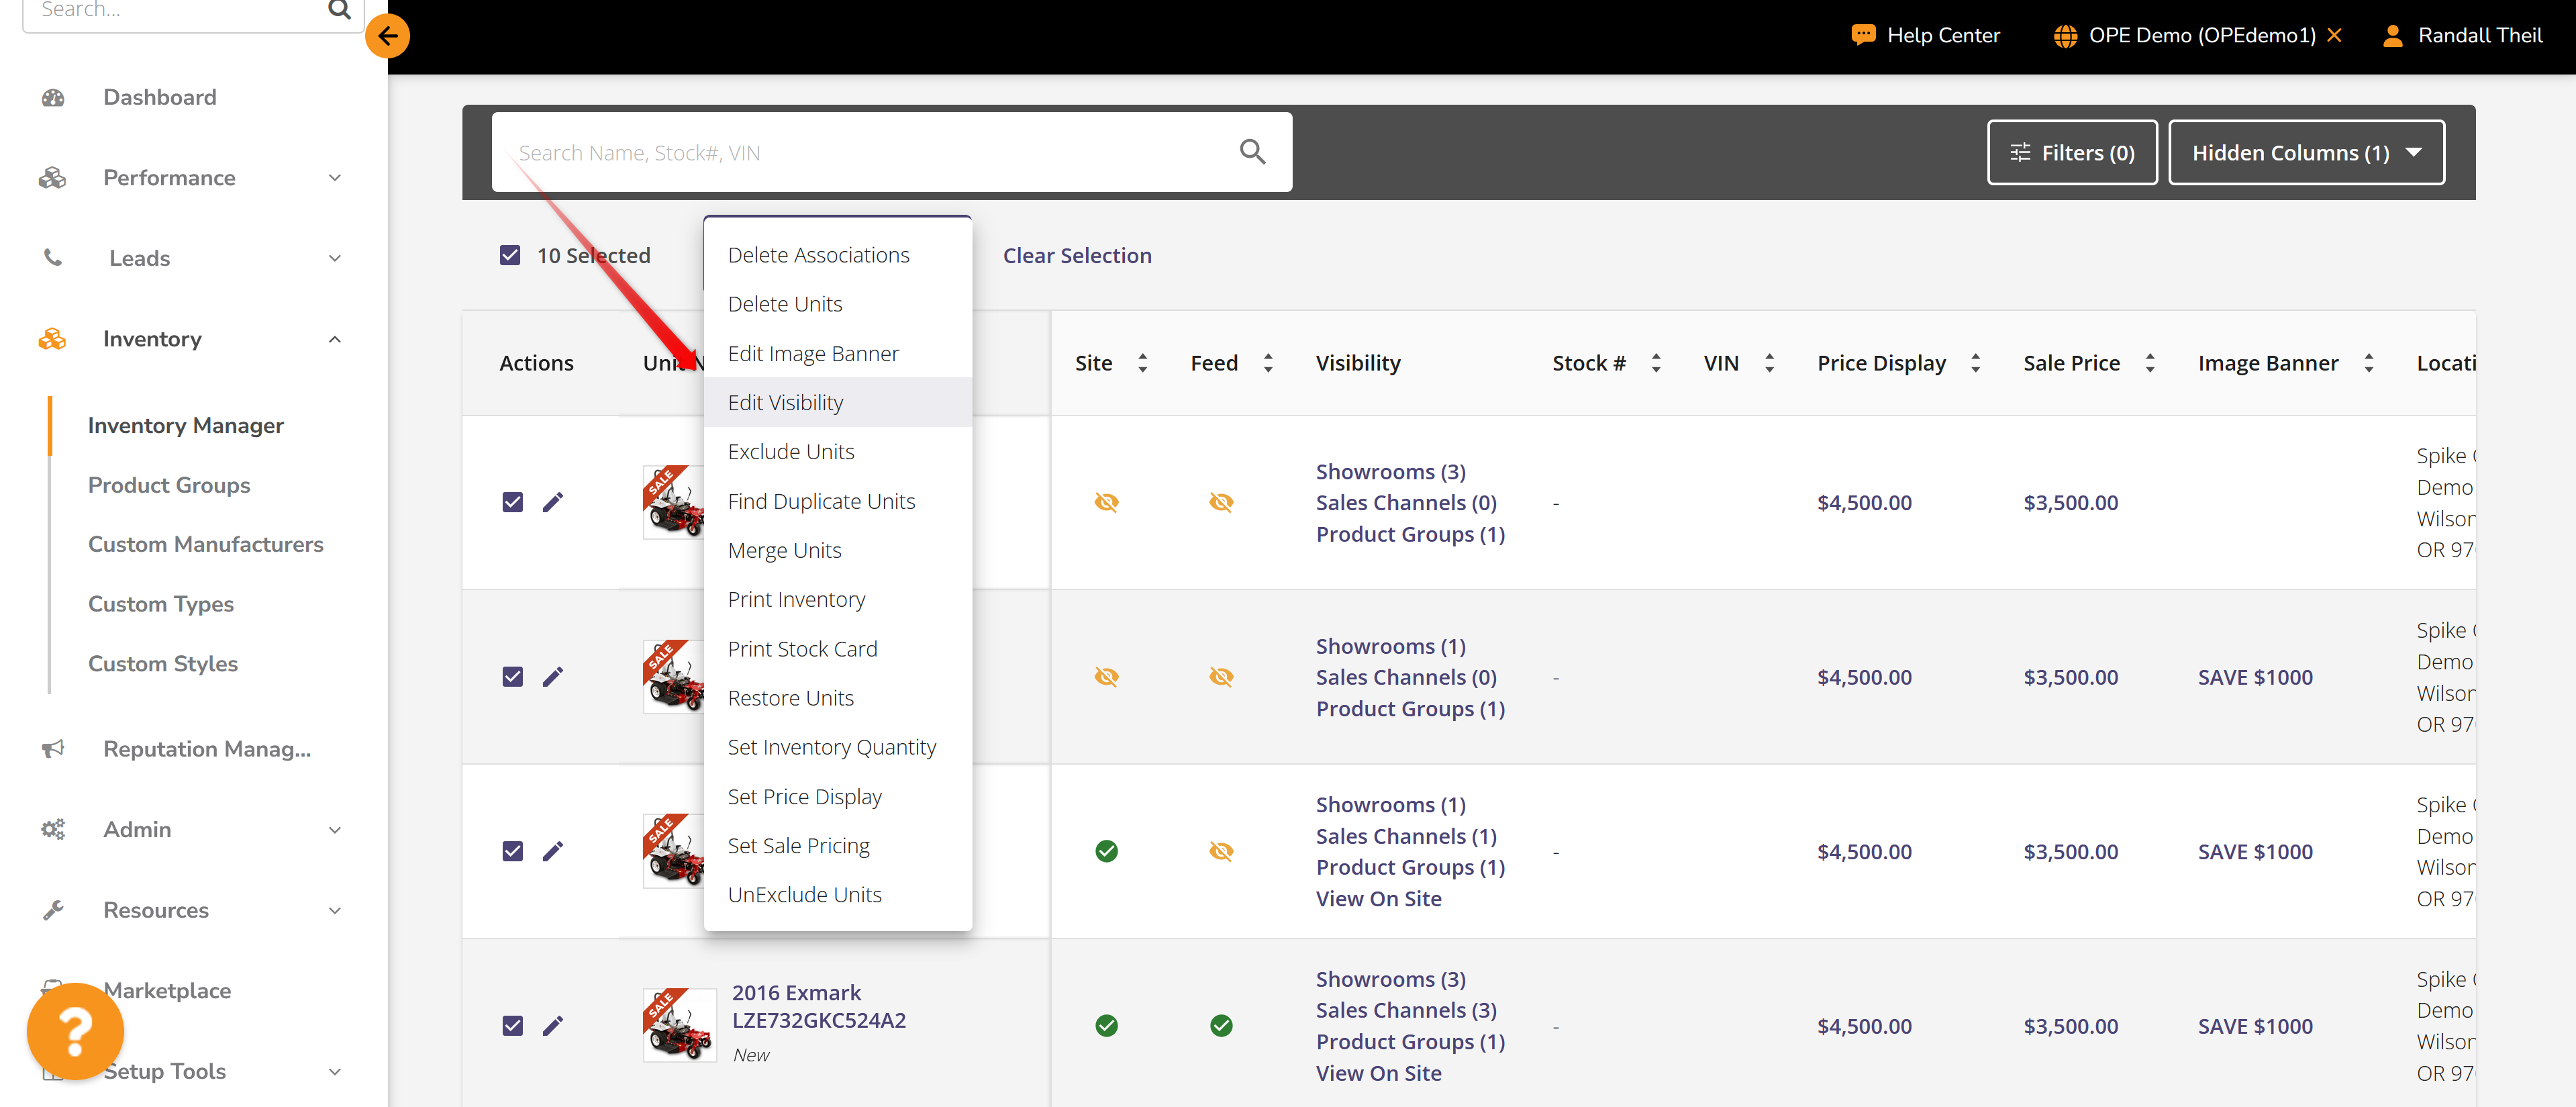
Task: Sort by Stock # column arrows
Action: coord(1656,363)
